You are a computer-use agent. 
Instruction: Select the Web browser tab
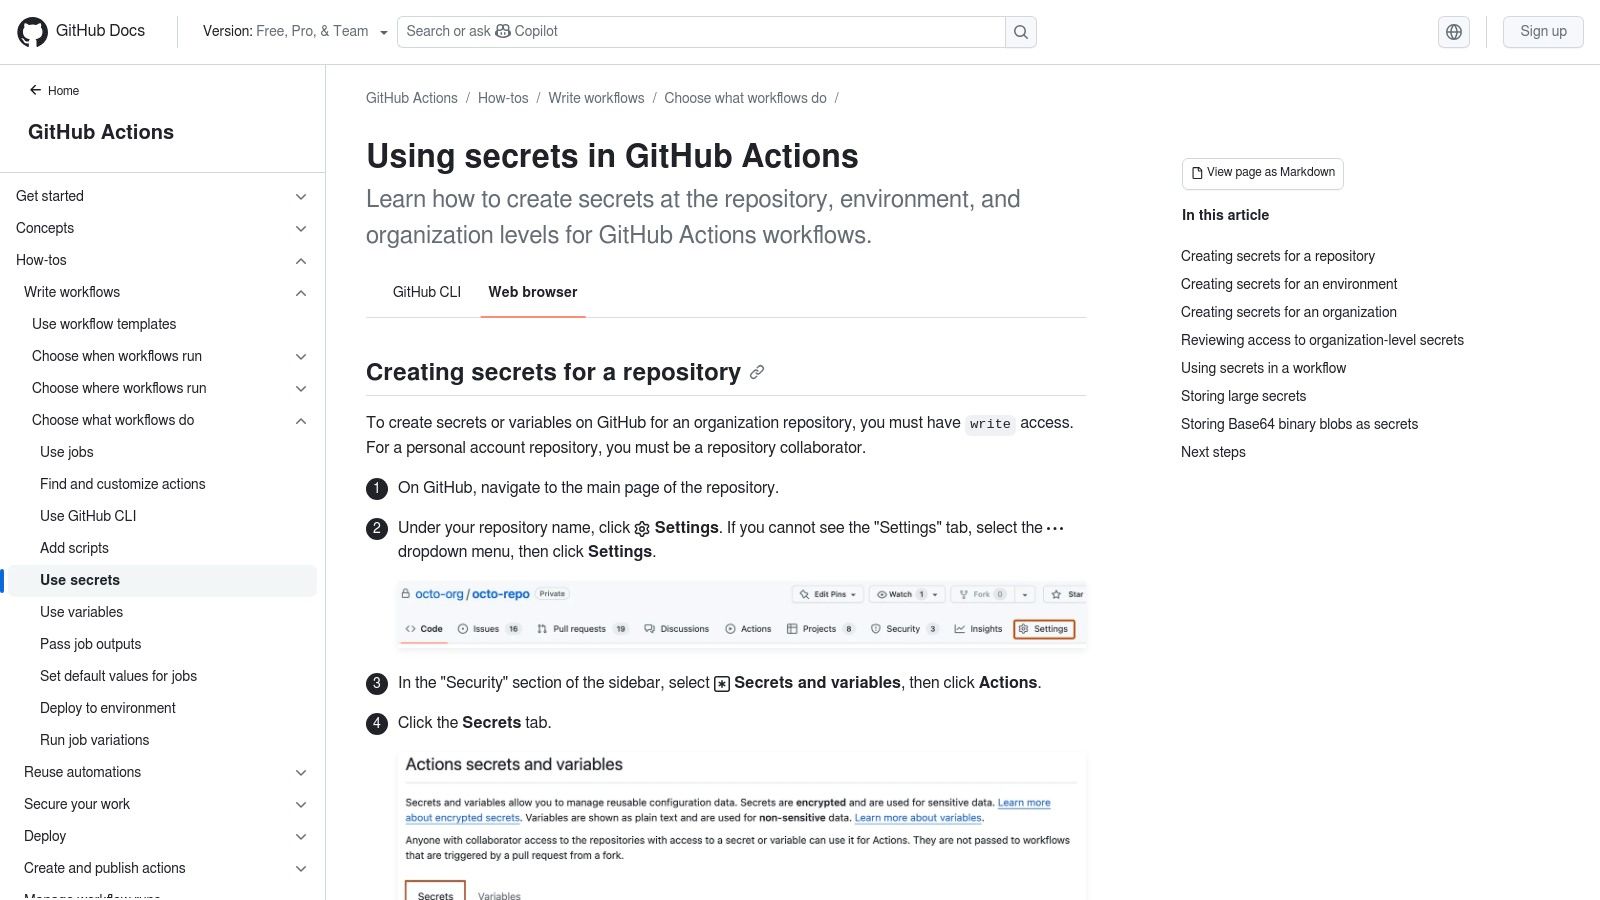click(x=533, y=292)
